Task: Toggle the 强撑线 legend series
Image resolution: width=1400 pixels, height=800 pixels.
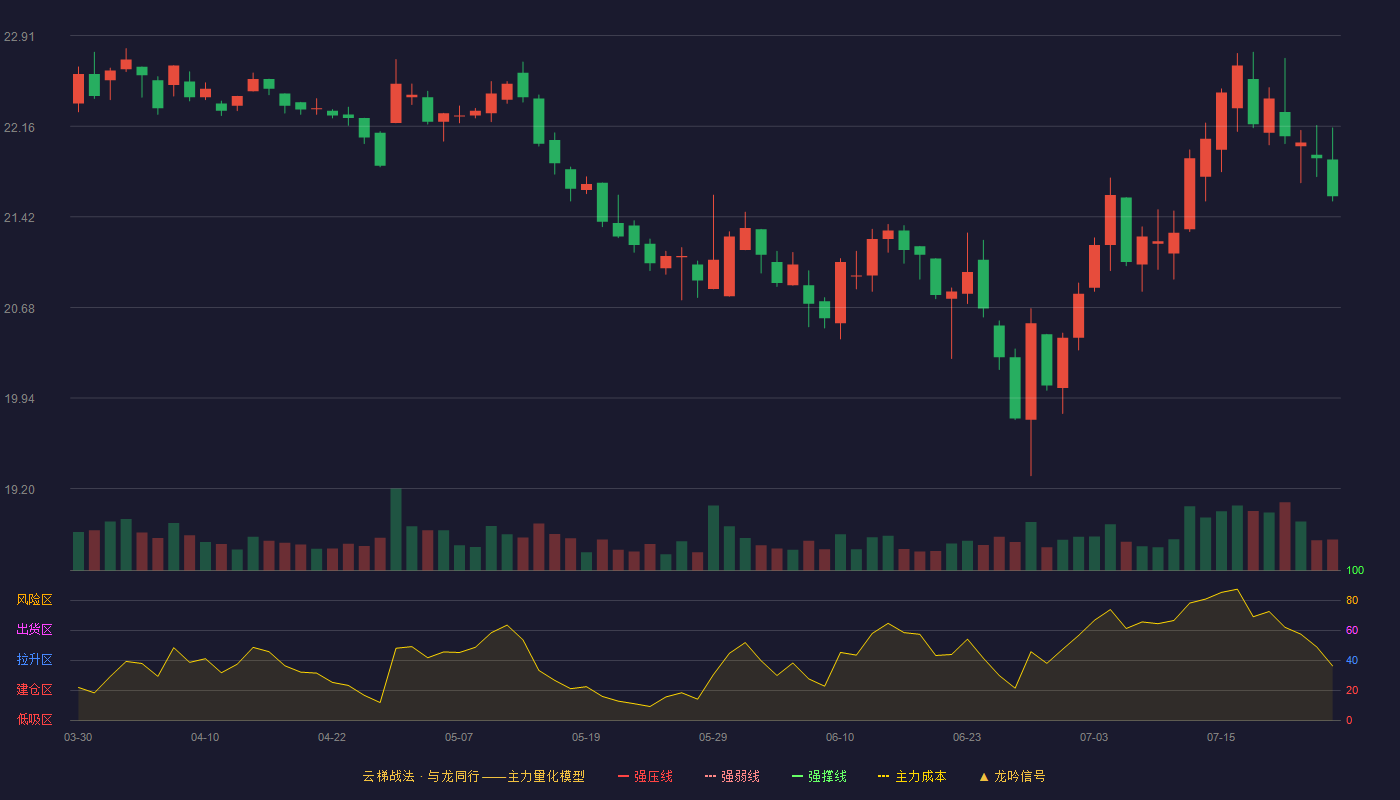Action: click(819, 776)
